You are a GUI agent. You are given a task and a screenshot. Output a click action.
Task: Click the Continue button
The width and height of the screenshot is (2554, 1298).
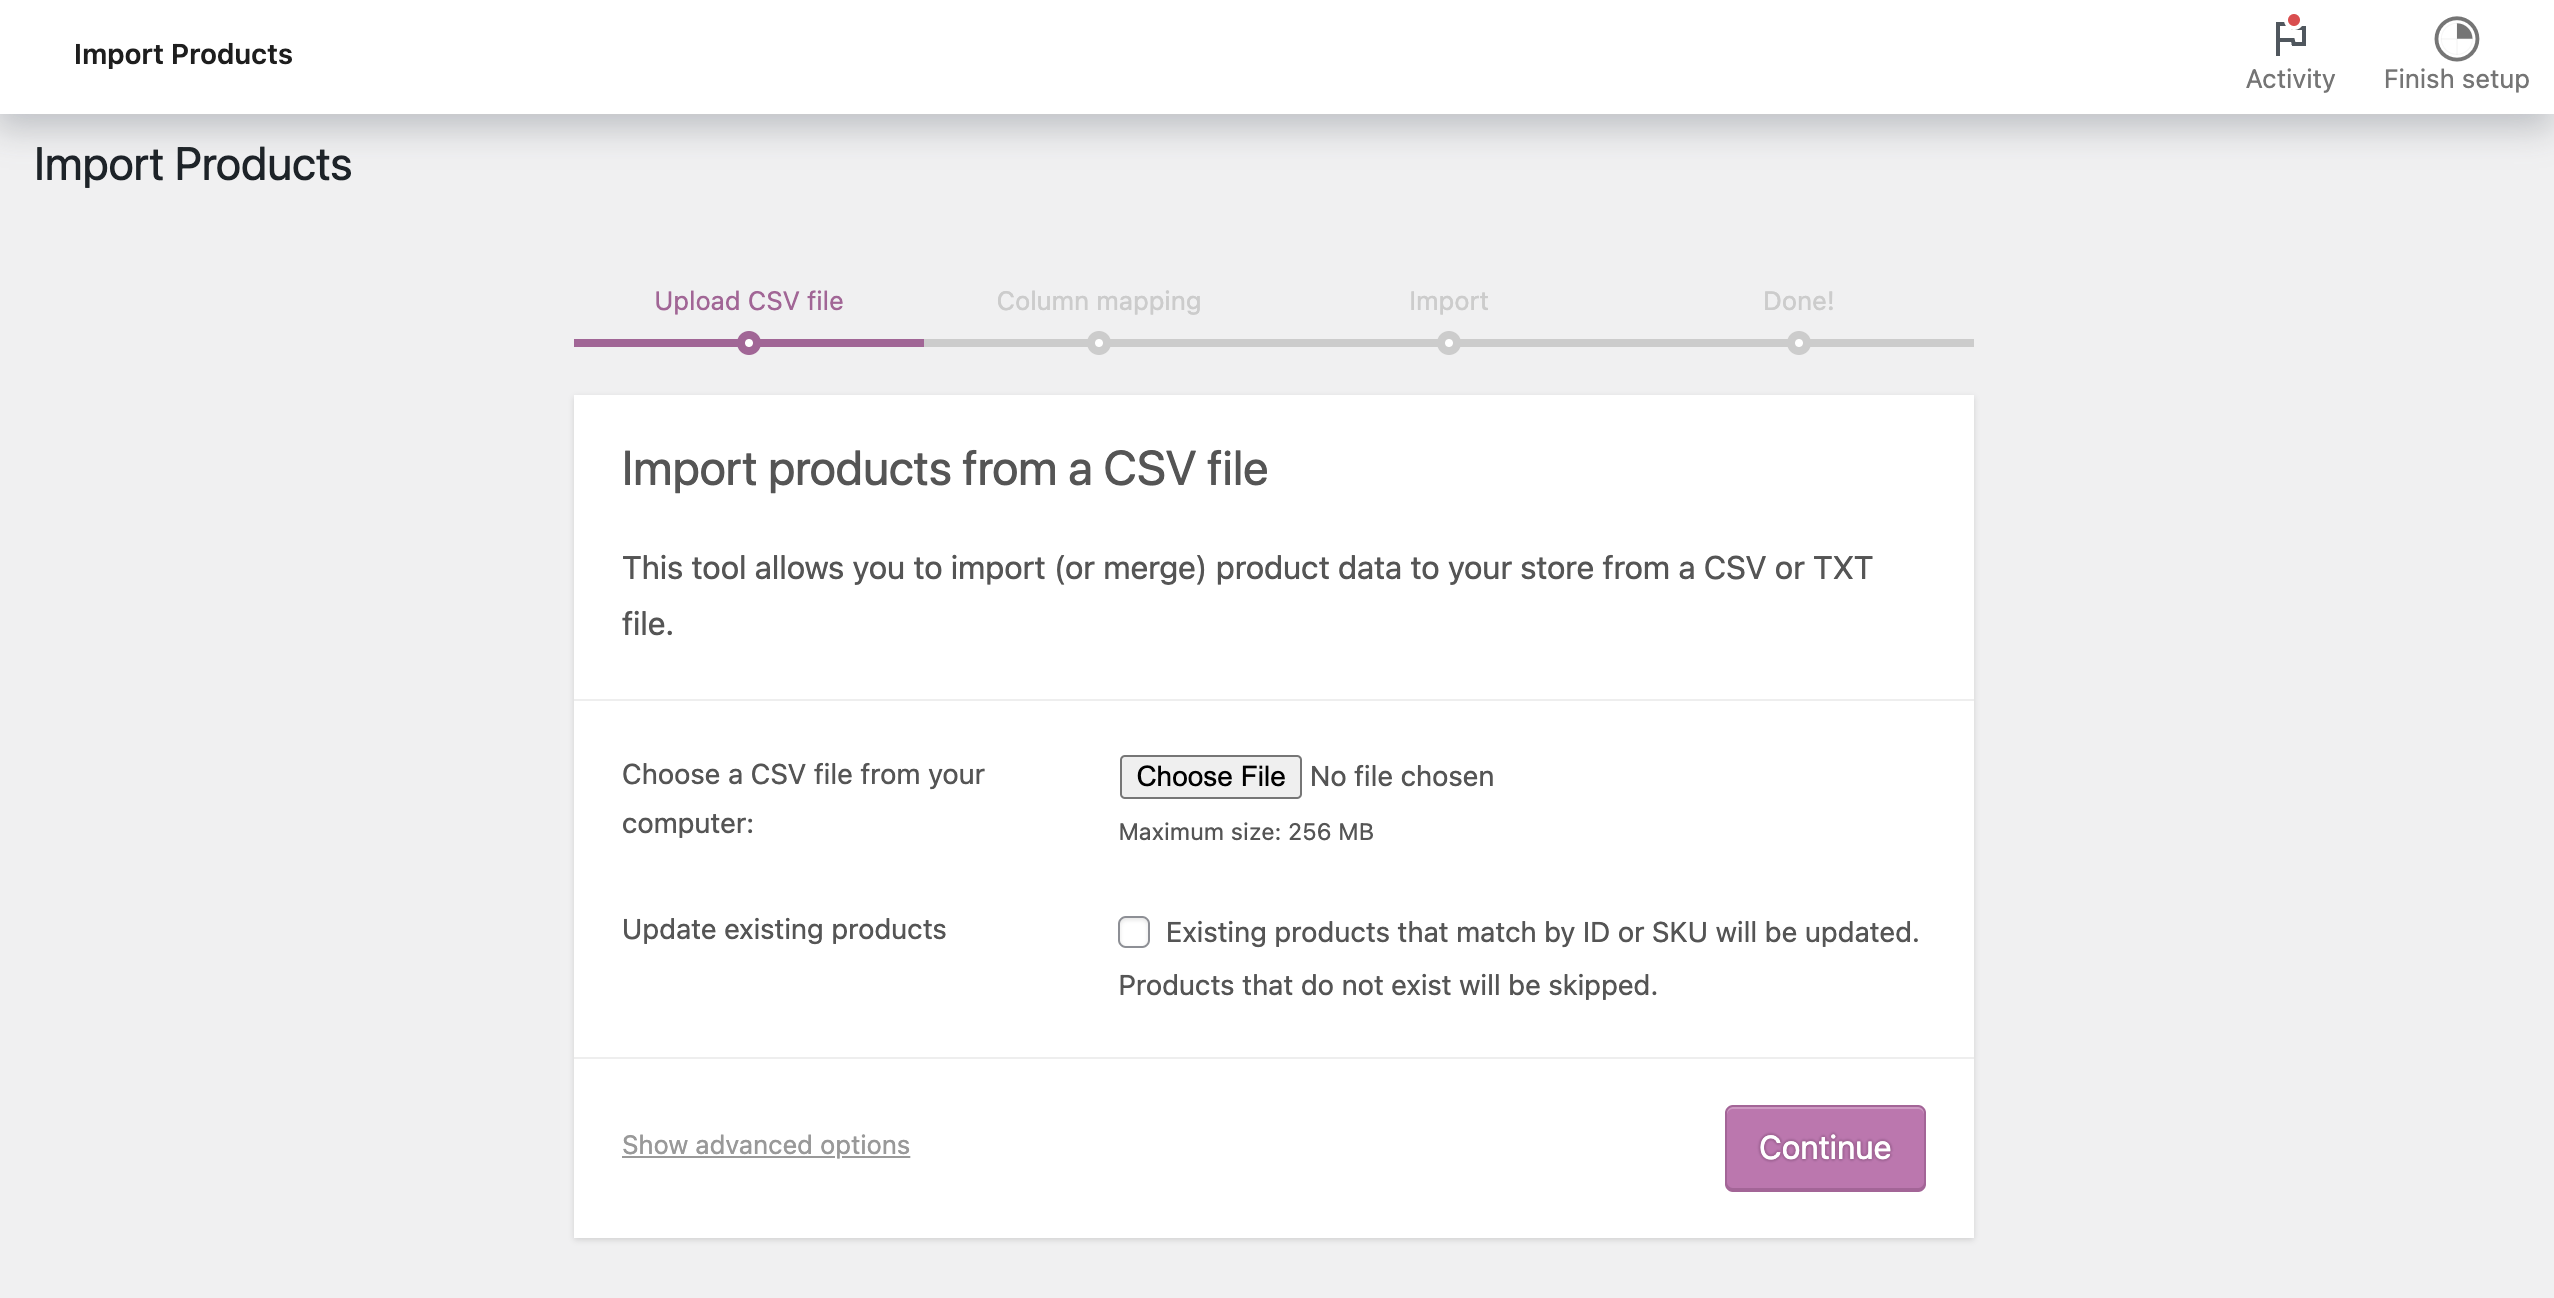tap(1822, 1144)
